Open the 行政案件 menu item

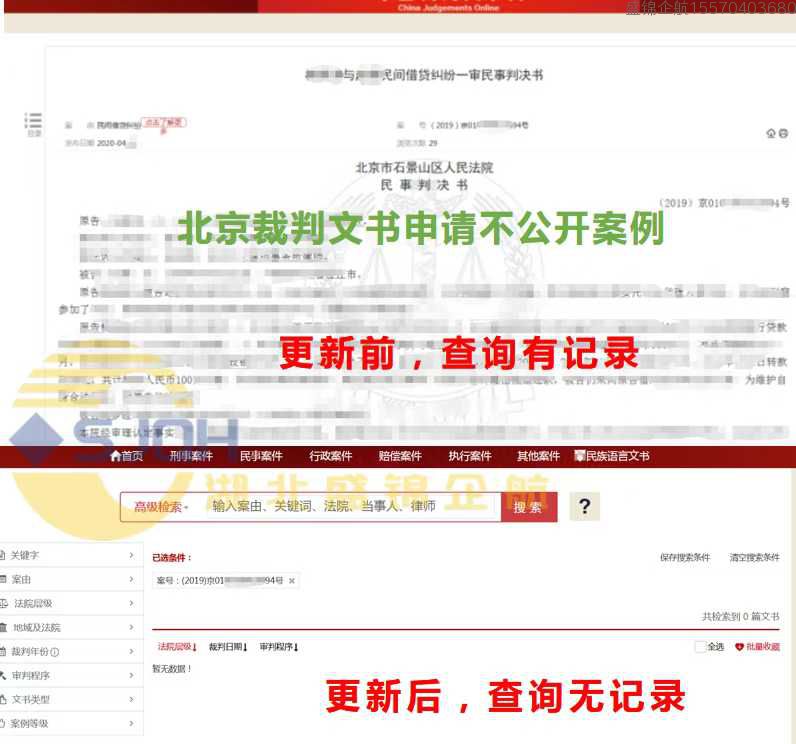pyautogui.click(x=330, y=456)
